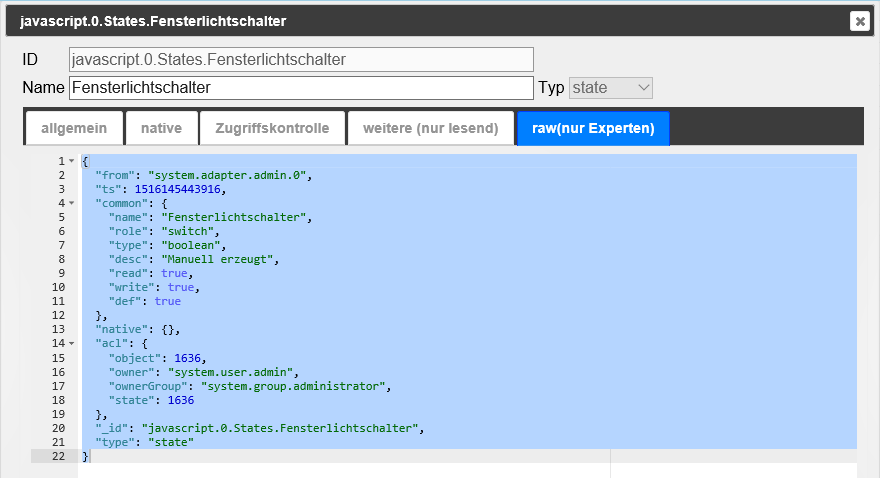Viewport: 880px width, 478px height.
Task: Switch to the allgemein tab
Action: (73, 128)
